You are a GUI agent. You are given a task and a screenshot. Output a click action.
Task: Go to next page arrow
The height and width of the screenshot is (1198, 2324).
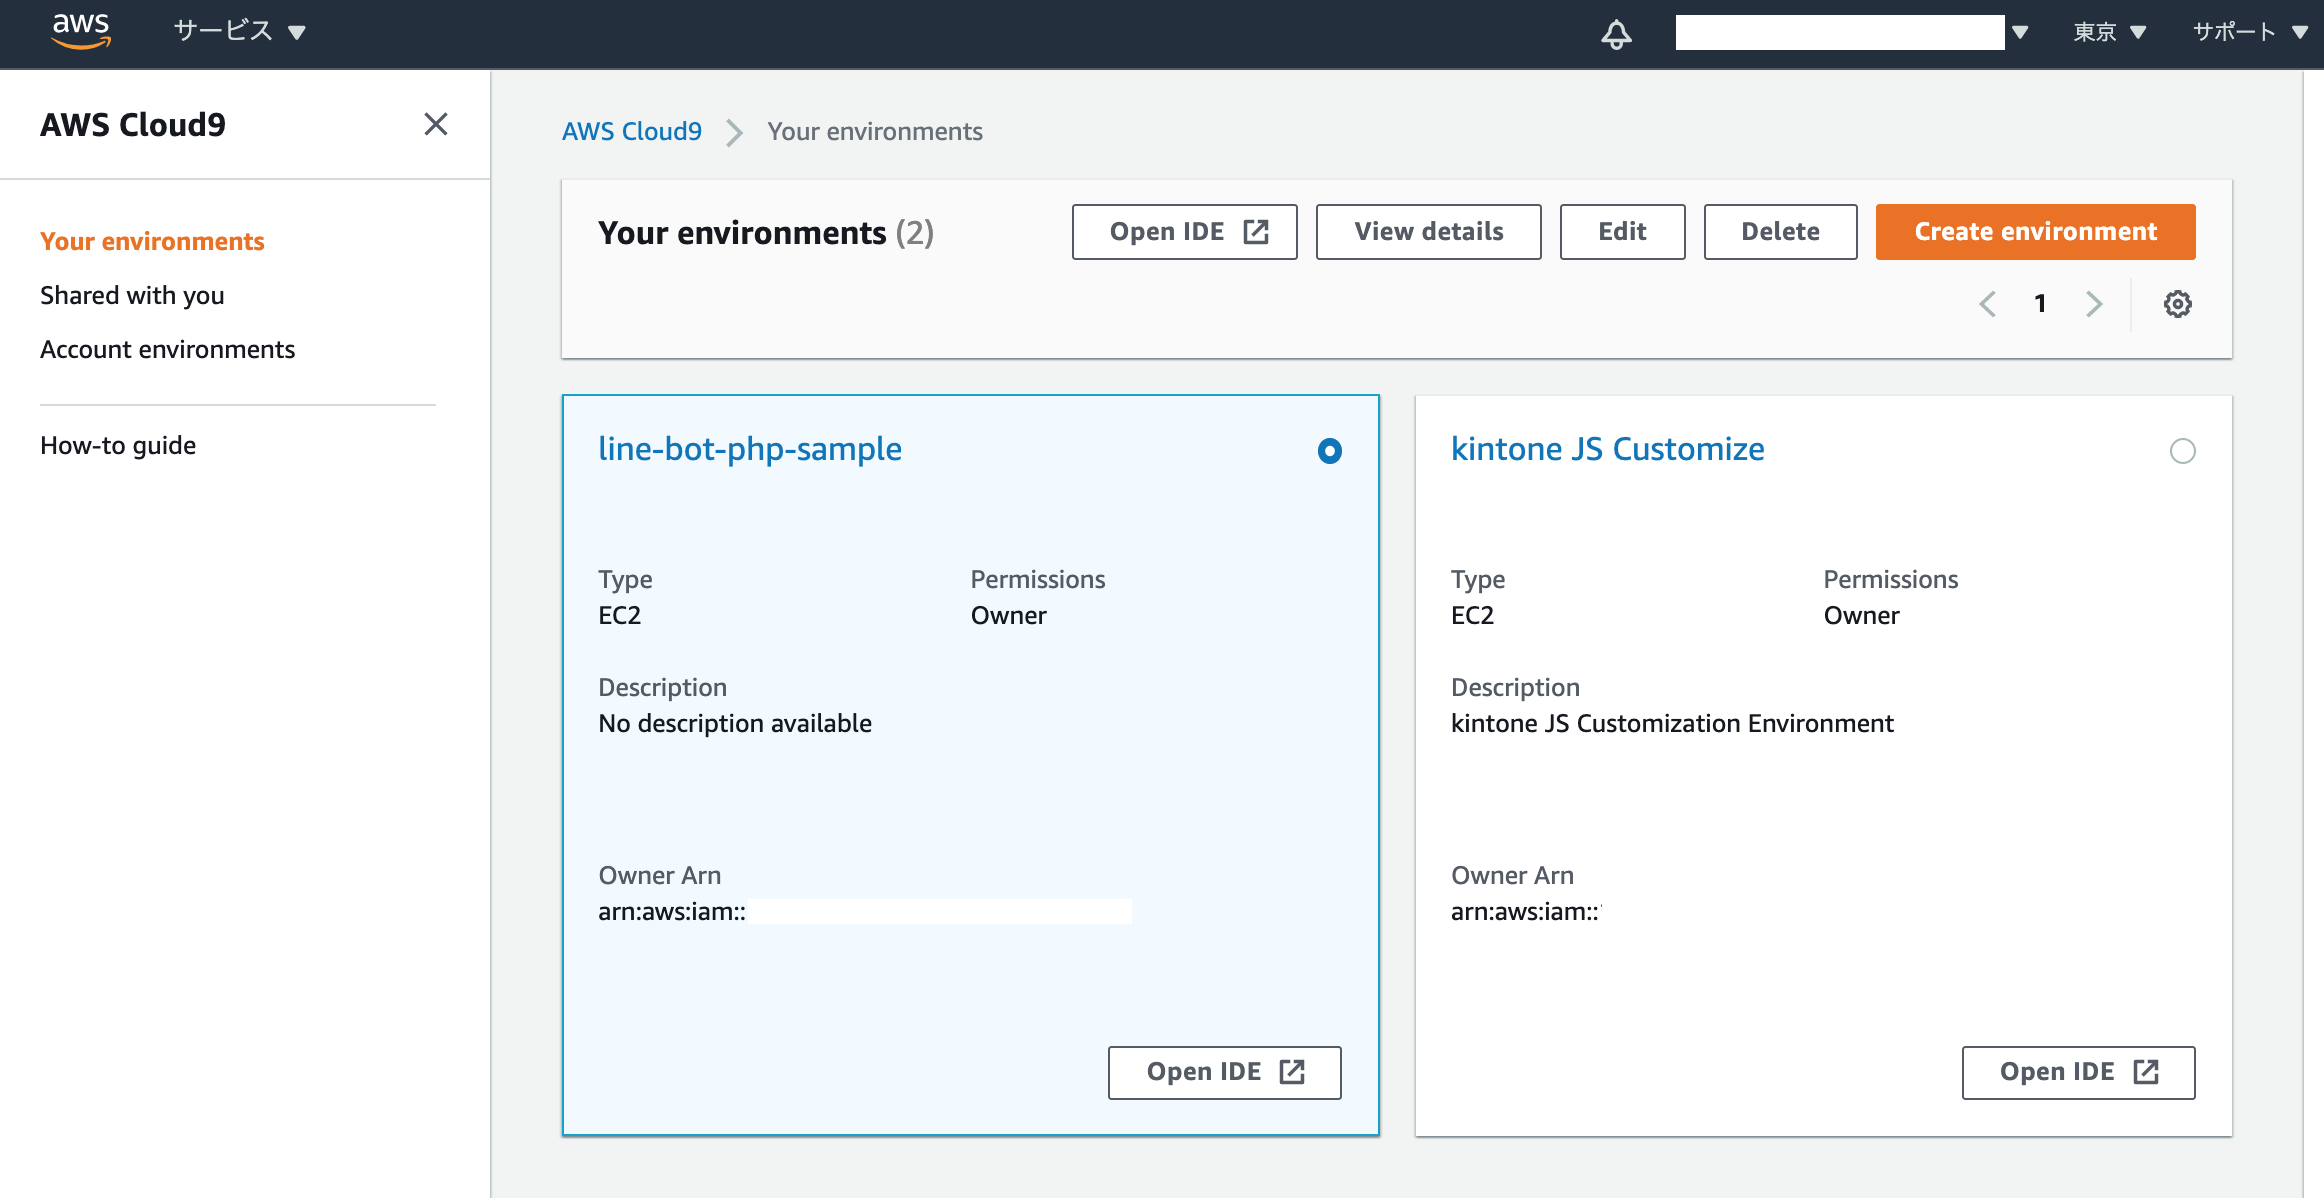pyautogui.click(x=2093, y=304)
